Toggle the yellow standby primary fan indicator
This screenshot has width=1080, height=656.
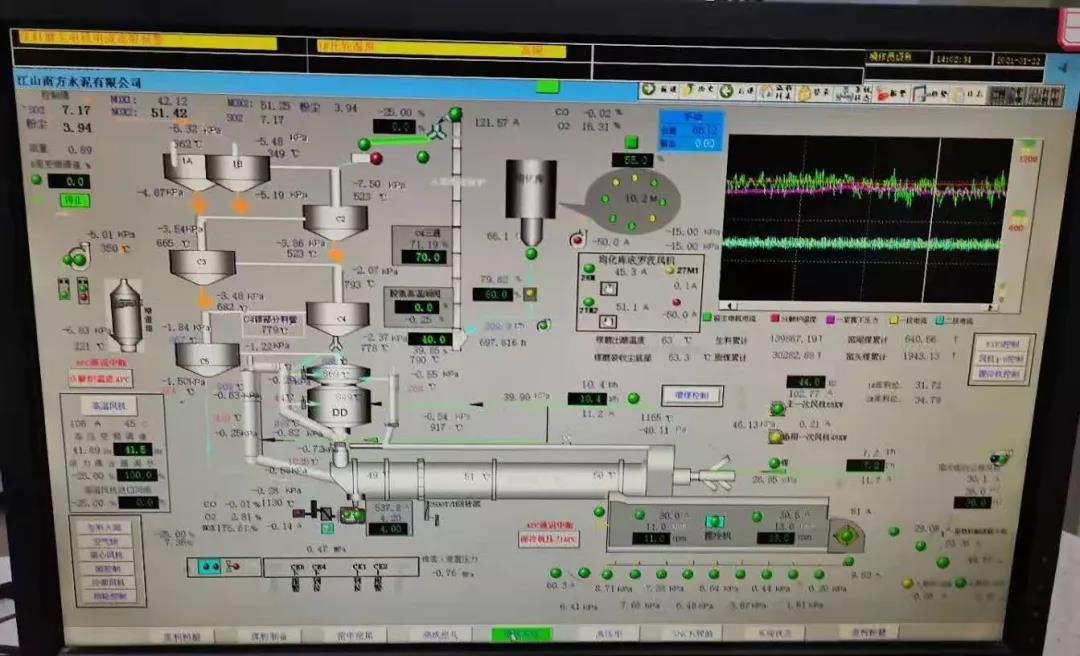tap(775, 437)
